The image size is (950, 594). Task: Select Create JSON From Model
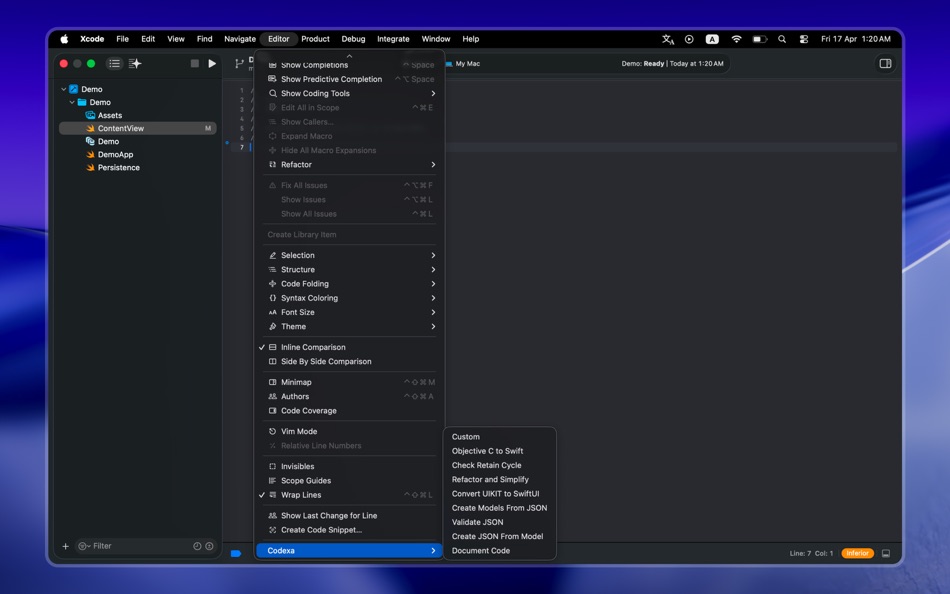[500, 536]
